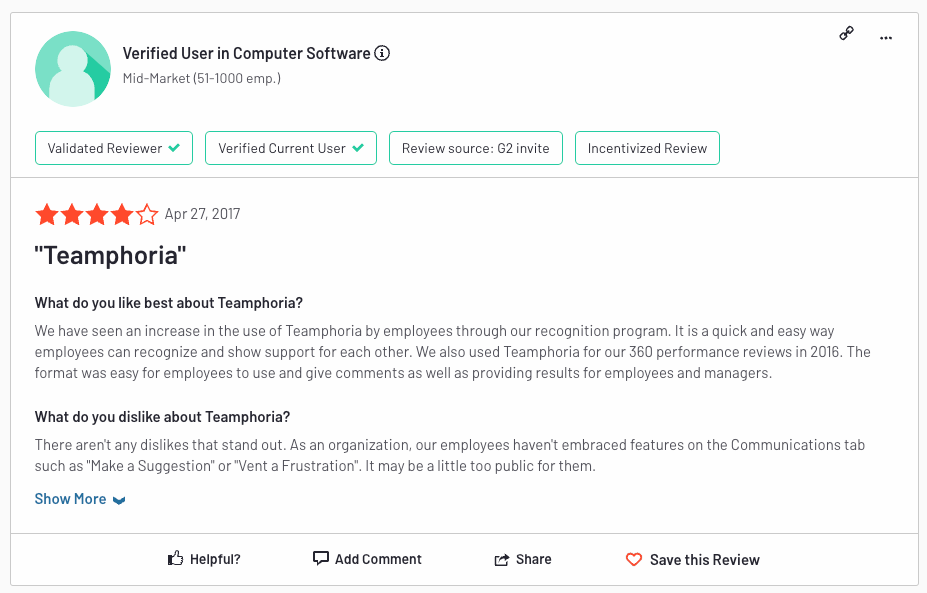This screenshot has width=927, height=593.
Task: Click the share arrow icon
Action: [x=501, y=559]
